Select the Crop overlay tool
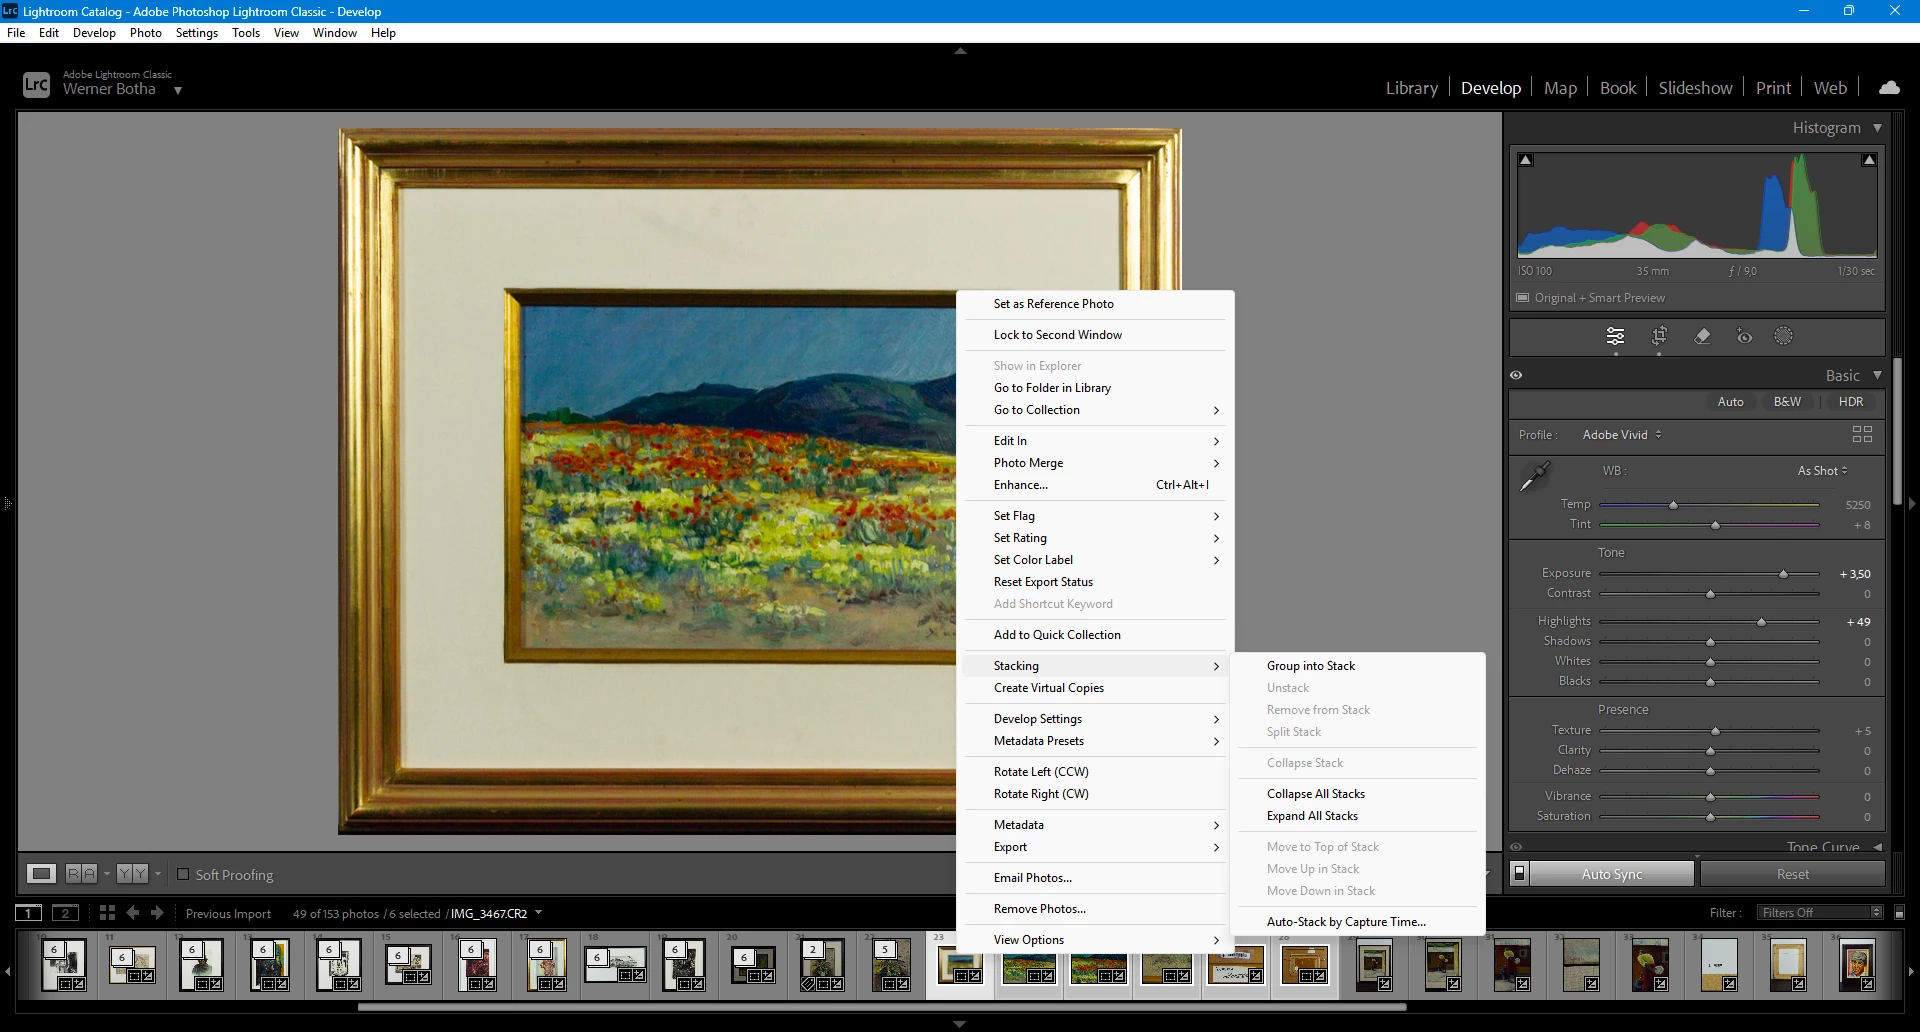Screen dimensions: 1920x1032 pos(1659,337)
